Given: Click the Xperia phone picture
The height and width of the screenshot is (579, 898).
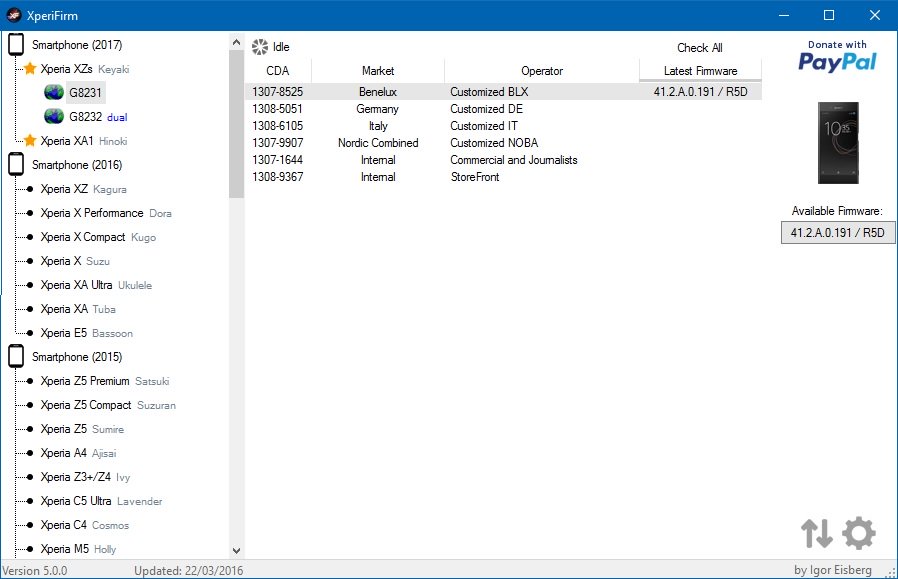Looking at the screenshot, I should pyautogui.click(x=838, y=143).
